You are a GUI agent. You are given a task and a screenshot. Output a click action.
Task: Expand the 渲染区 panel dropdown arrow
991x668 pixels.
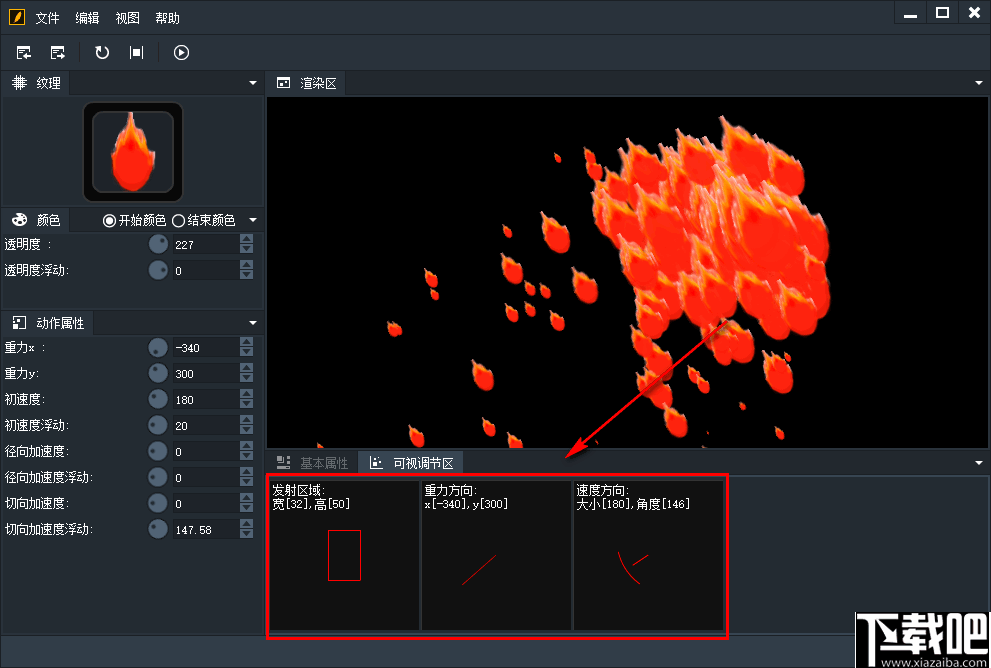(979, 83)
